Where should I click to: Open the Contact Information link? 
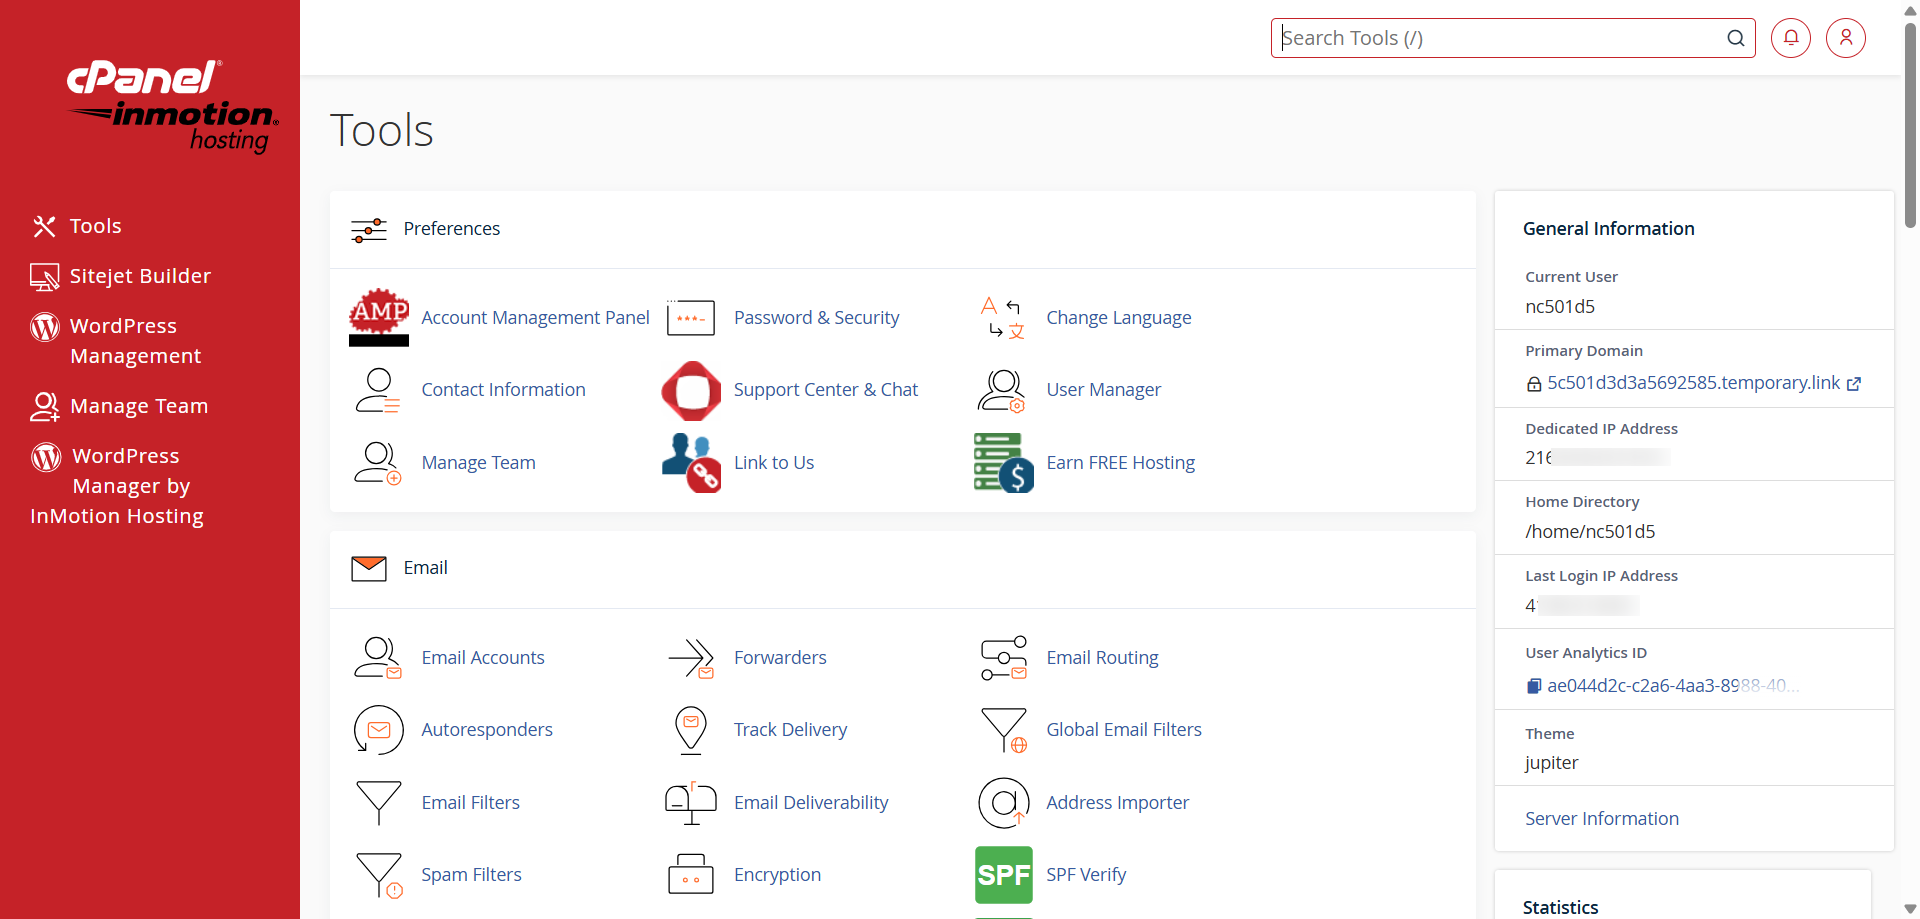coord(503,390)
